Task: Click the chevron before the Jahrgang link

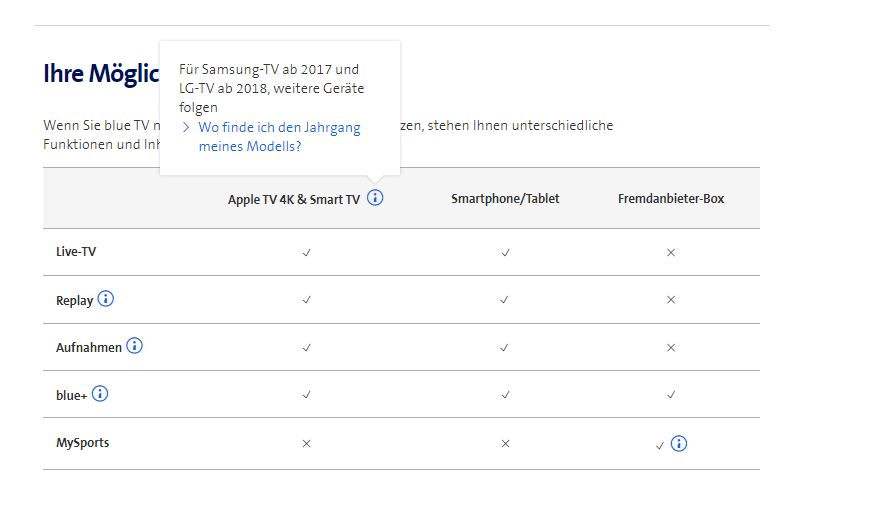Action: coord(186,128)
